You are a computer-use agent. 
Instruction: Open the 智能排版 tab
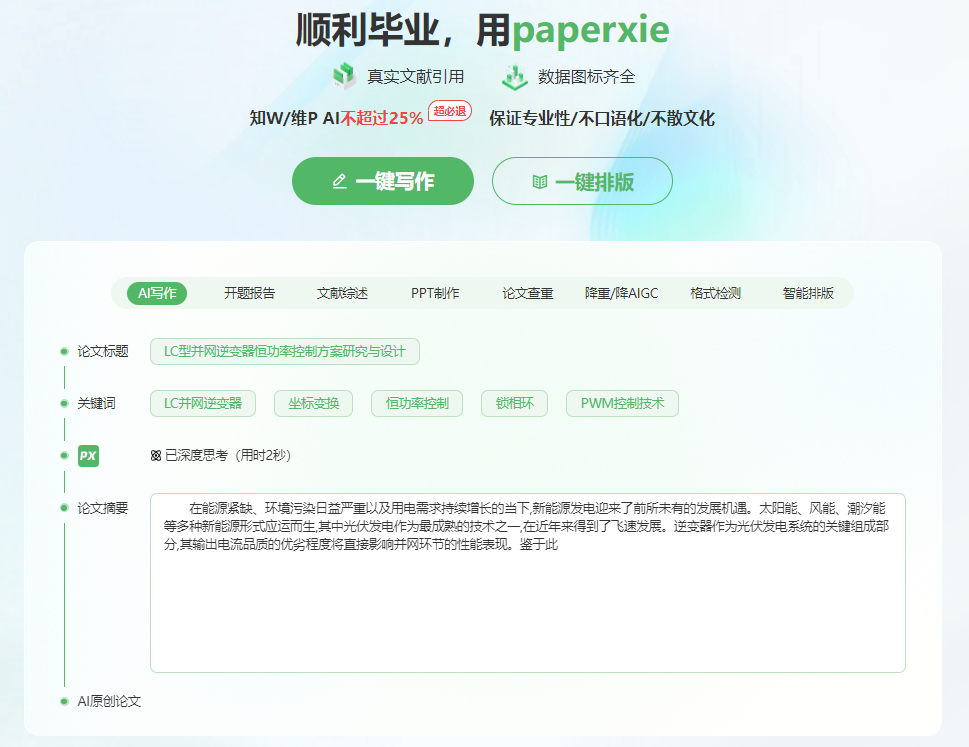(x=808, y=293)
